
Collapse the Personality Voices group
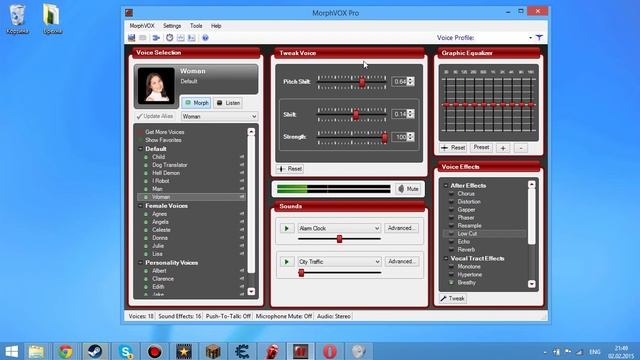(140, 262)
